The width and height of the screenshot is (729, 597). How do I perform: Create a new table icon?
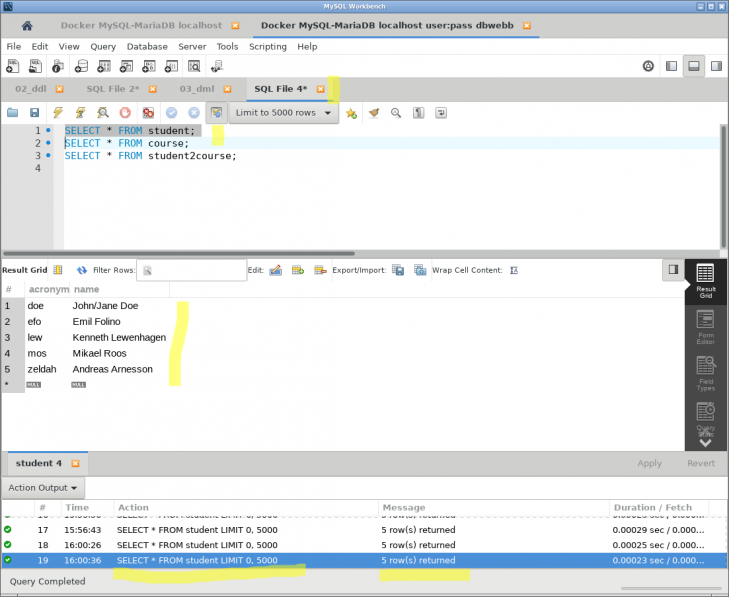pos(104,66)
